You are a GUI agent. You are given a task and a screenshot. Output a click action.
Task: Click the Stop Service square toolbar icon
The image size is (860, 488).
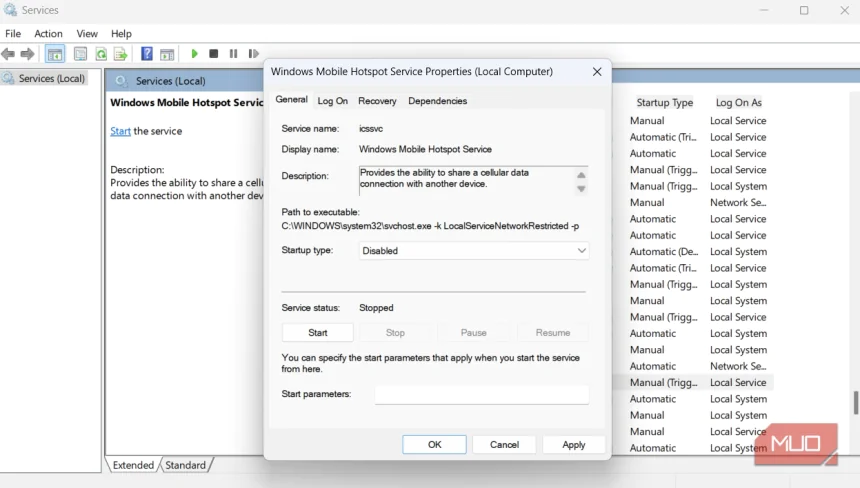click(213, 54)
